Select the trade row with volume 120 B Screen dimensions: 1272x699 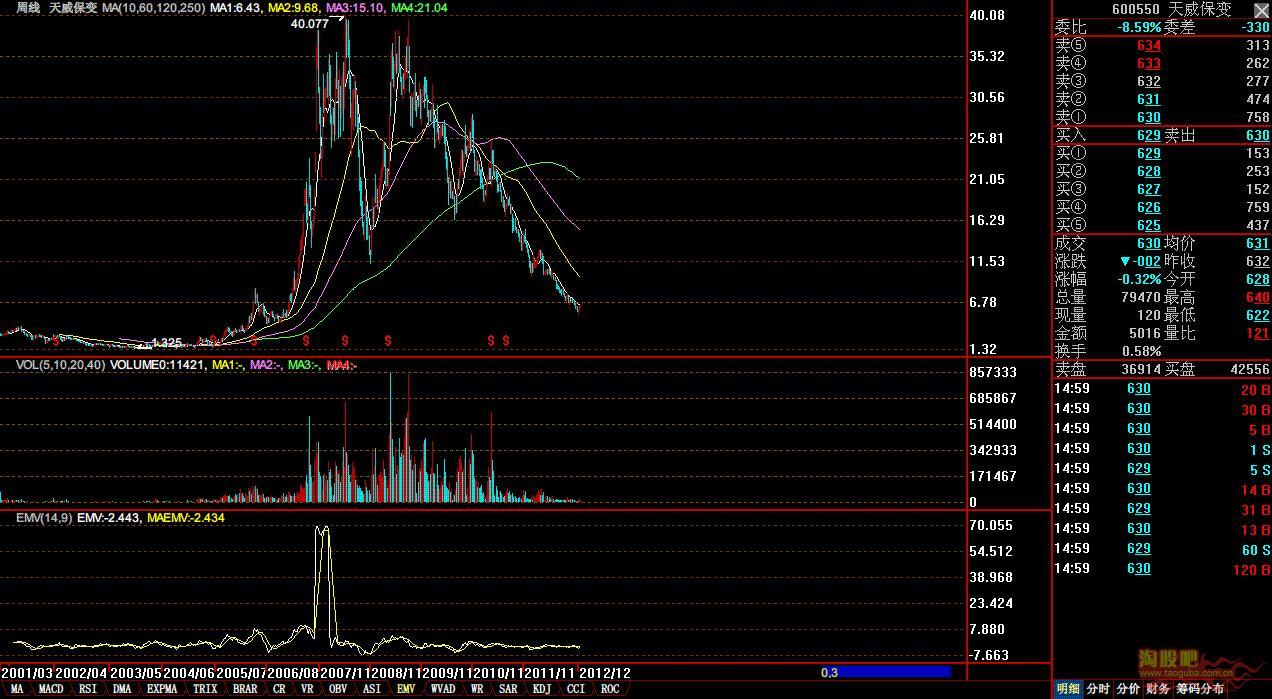[1161, 569]
